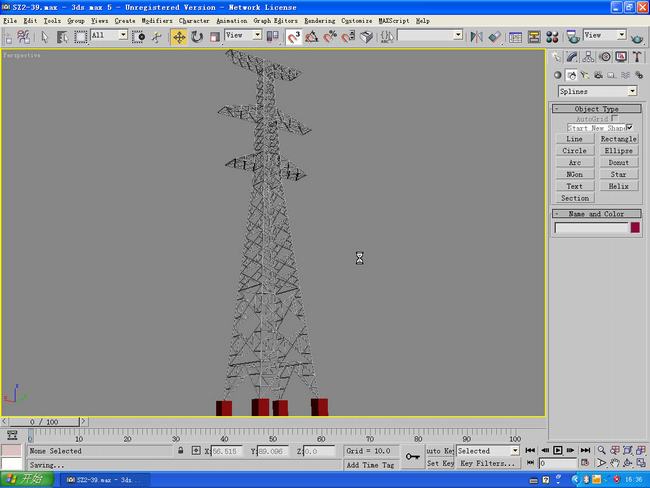Uncheck the Start New Shape checkbox
The height and width of the screenshot is (488, 650).
tap(630, 127)
